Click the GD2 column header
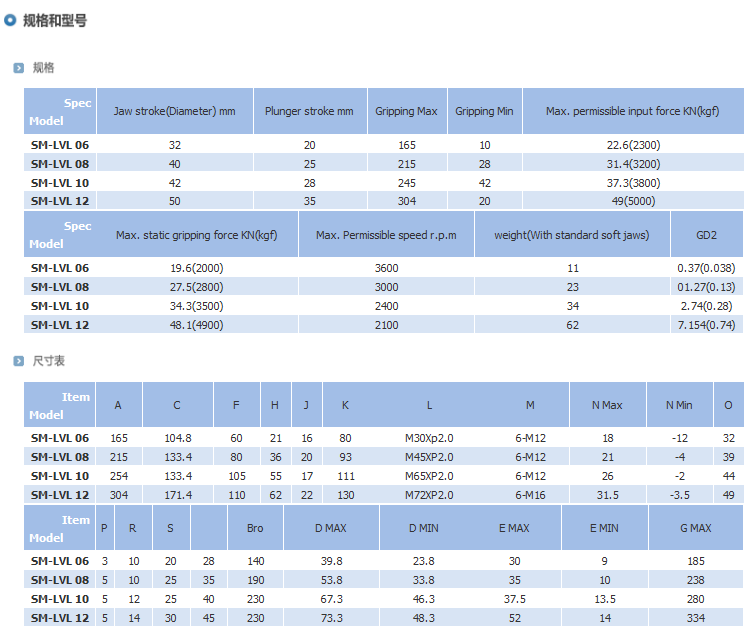Image resolution: width=755 pixels, height=643 pixels. 706,235
